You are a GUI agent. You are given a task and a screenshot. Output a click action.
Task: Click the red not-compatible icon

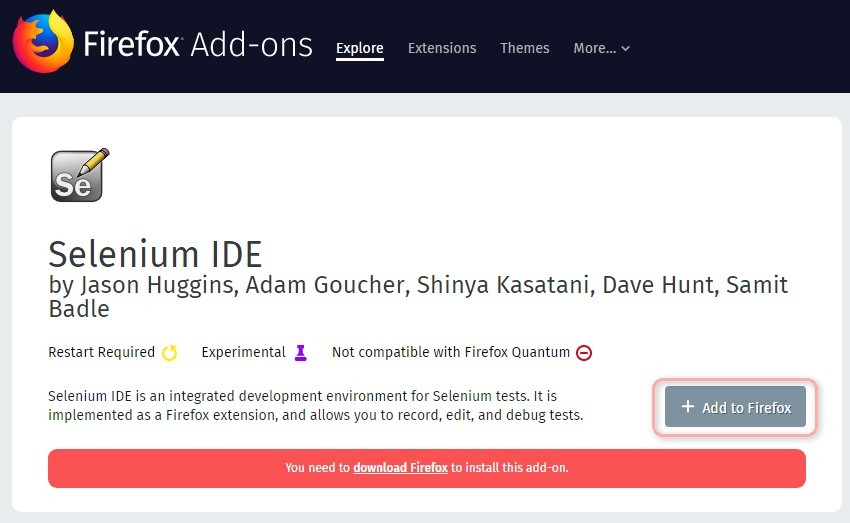[584, 353]
